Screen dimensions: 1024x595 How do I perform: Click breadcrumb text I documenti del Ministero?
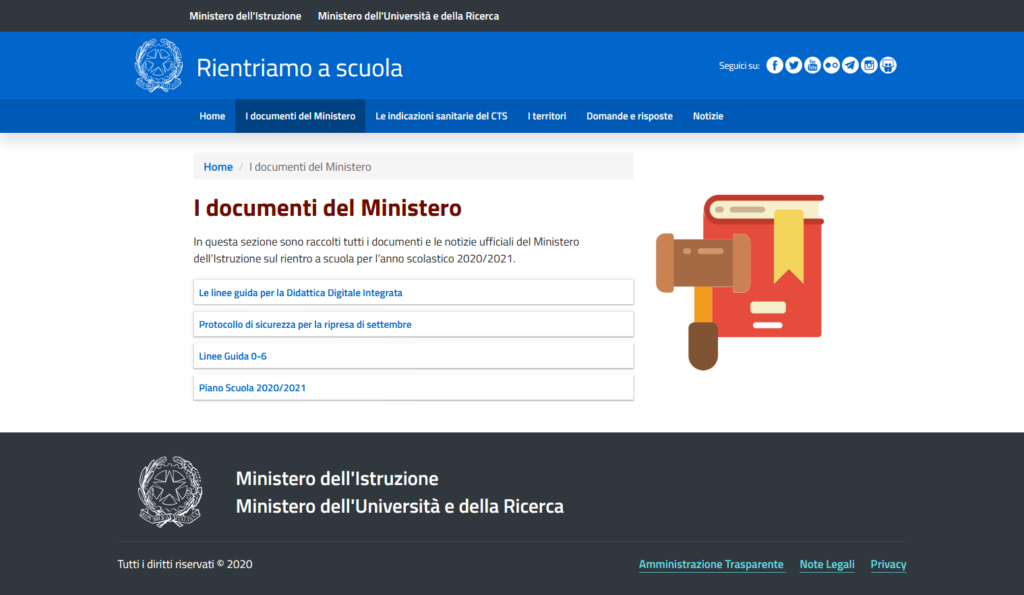310,167
